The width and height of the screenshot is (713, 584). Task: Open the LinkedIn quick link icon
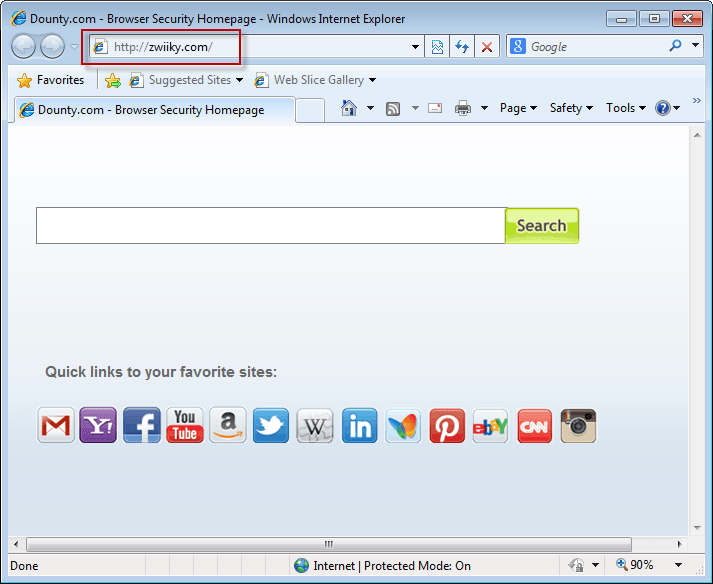pyautogui.click(x=359, y=425)
